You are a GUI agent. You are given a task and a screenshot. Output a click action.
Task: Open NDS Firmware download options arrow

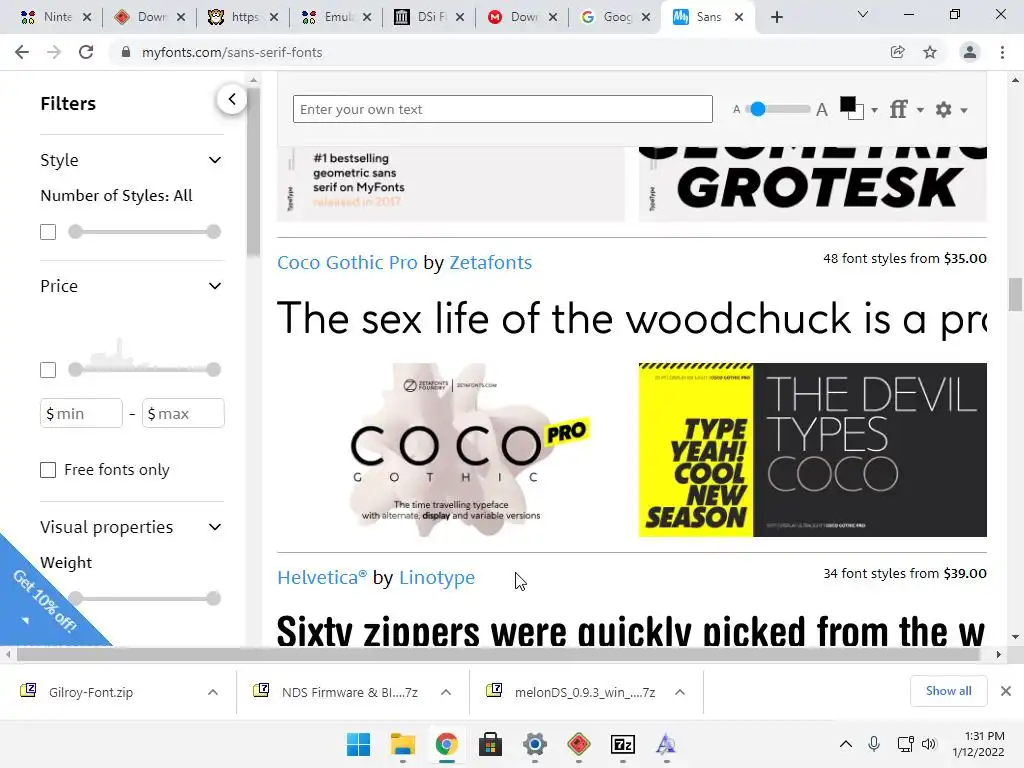pyautogui.click(x=446, y=692)
